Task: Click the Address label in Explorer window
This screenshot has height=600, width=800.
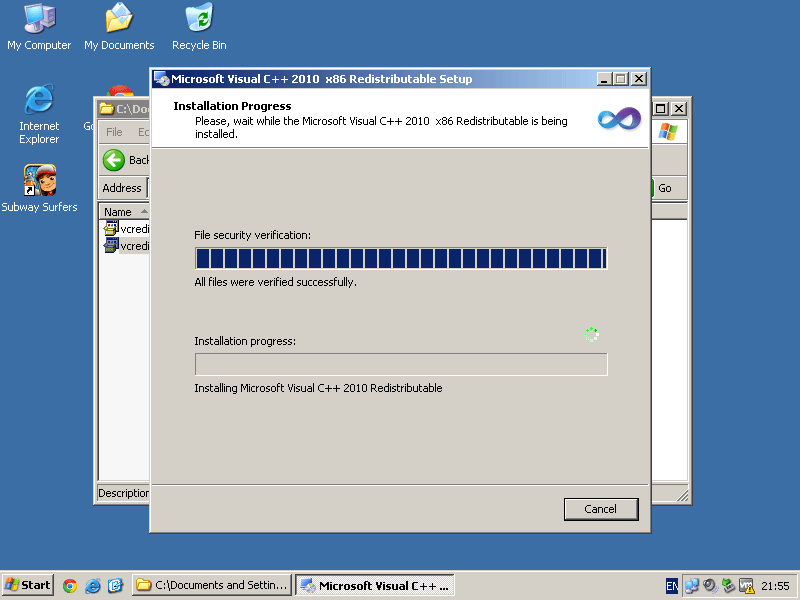Action: tap(121, 188)
